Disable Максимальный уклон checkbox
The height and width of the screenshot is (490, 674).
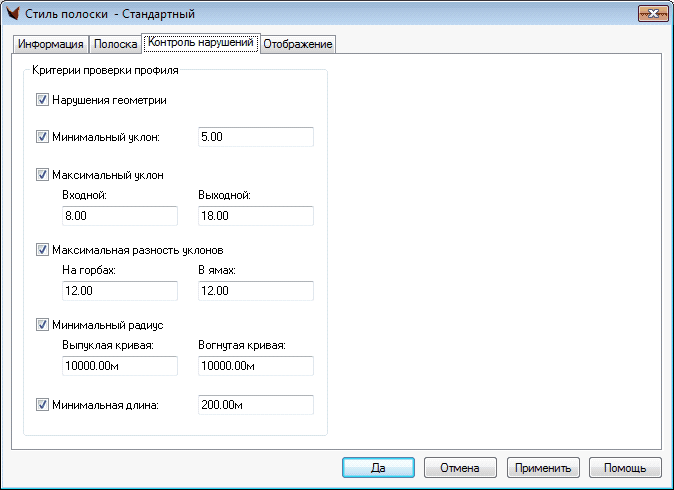click(42, 175)
